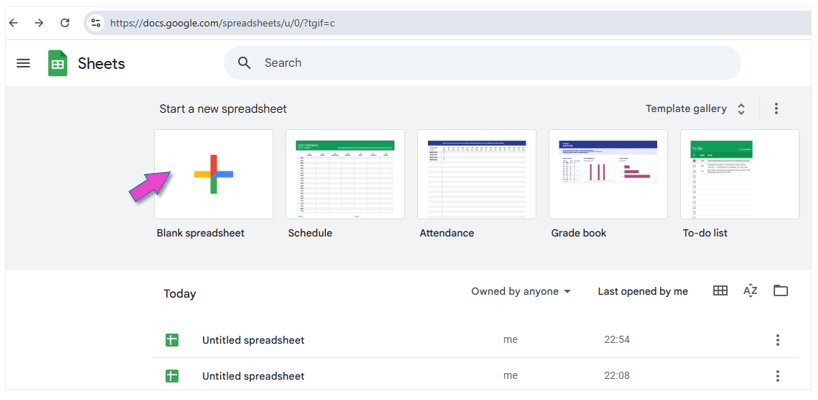
Task: Go back using browser back arrow
Action: coord(14,22)
